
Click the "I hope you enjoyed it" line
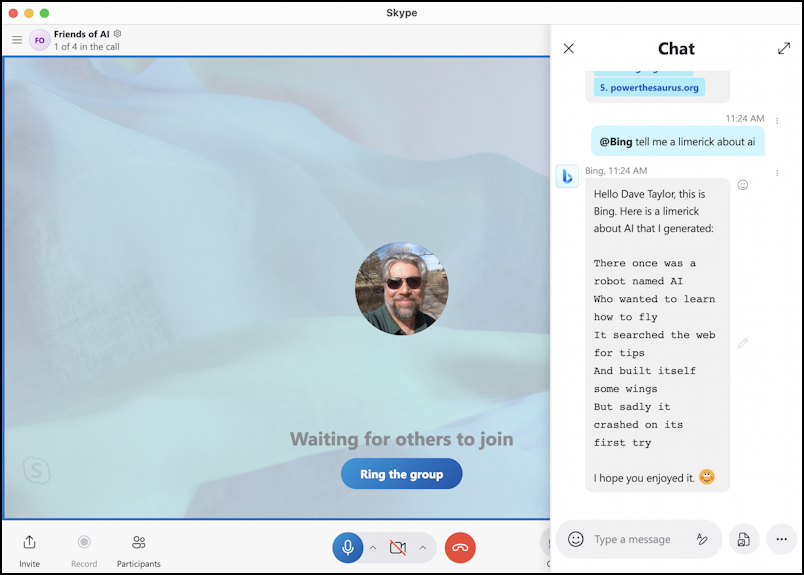pos(644,478)
